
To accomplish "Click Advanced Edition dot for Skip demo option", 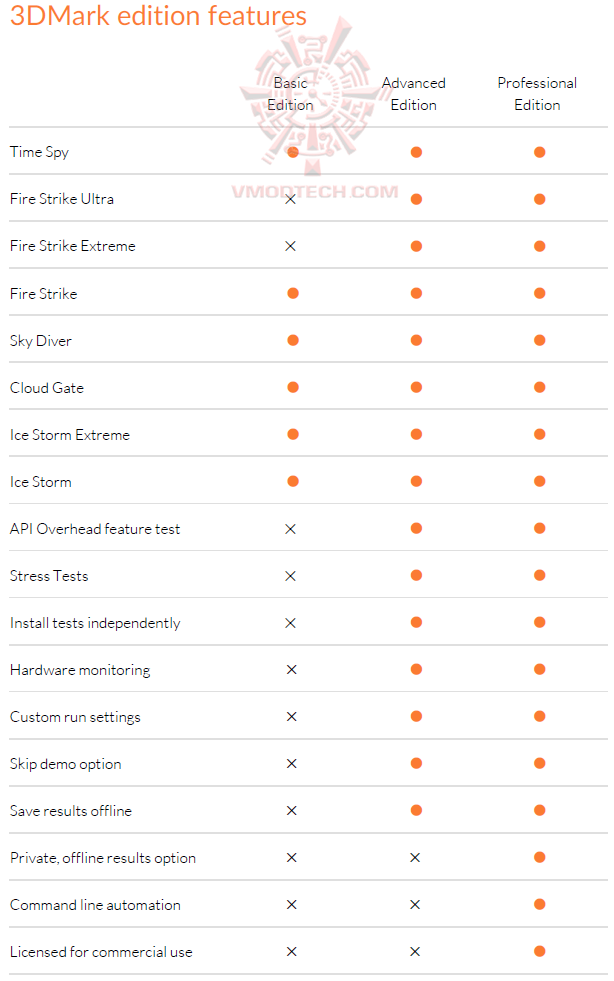I will (x=416, y=764).
